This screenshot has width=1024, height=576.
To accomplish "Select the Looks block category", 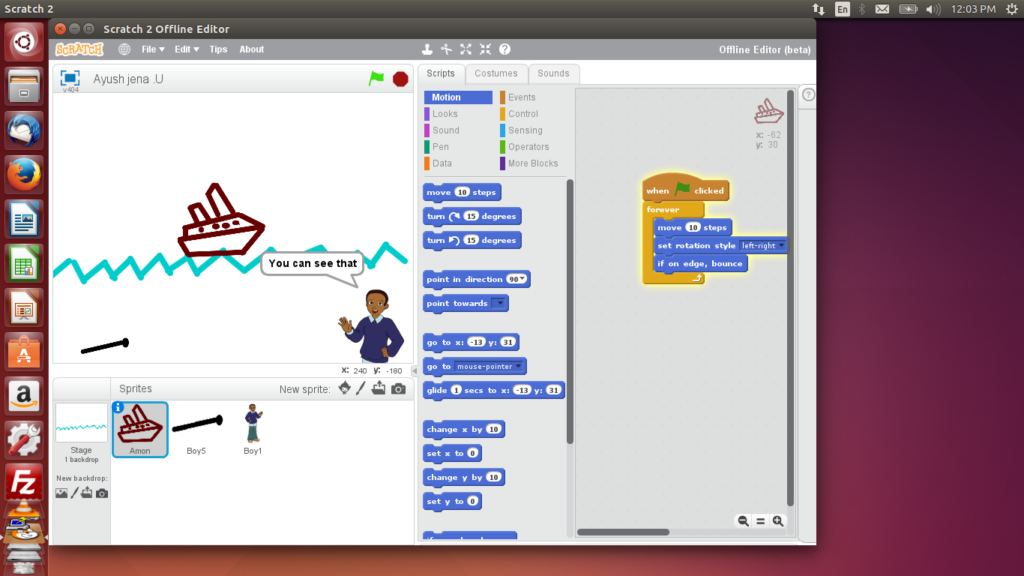I will pos(445,114).
